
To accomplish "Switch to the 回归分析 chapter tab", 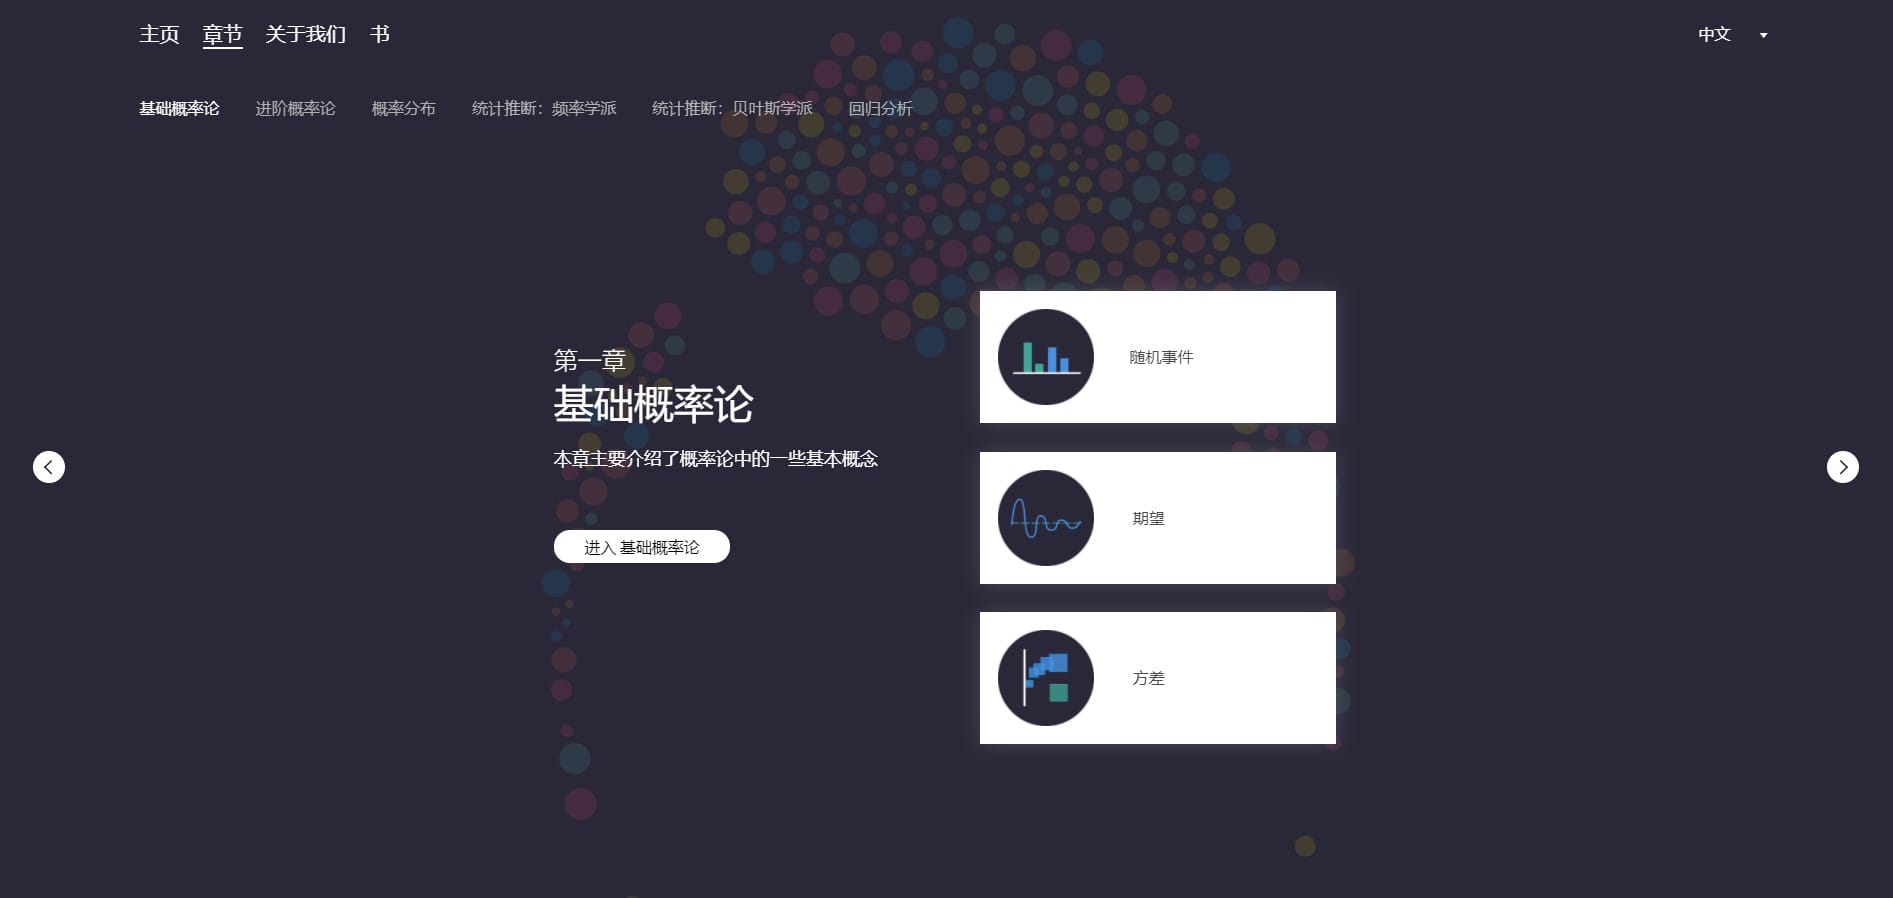I will tap(880, 108).
